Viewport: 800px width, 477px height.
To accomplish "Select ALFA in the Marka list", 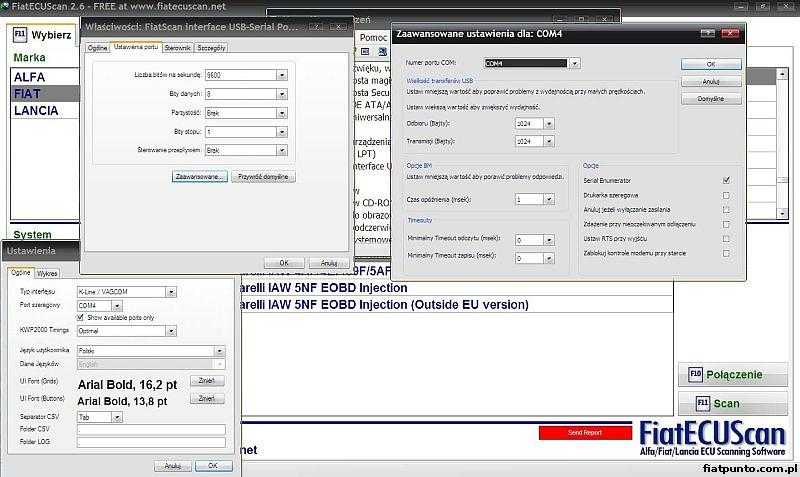I will pyautogui.click(x=45, y=77).
